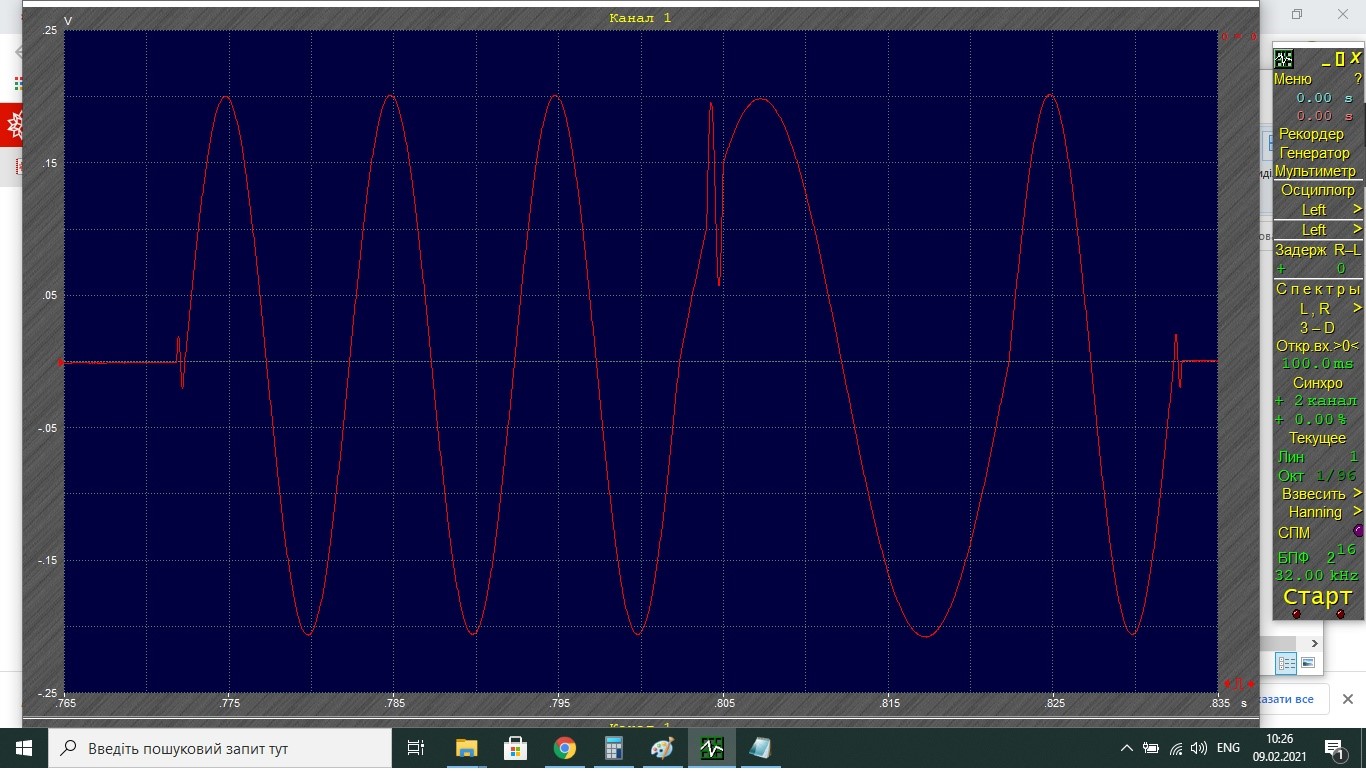
Task: Click the red zero-level marker on left axis
Action: [60, 362]
